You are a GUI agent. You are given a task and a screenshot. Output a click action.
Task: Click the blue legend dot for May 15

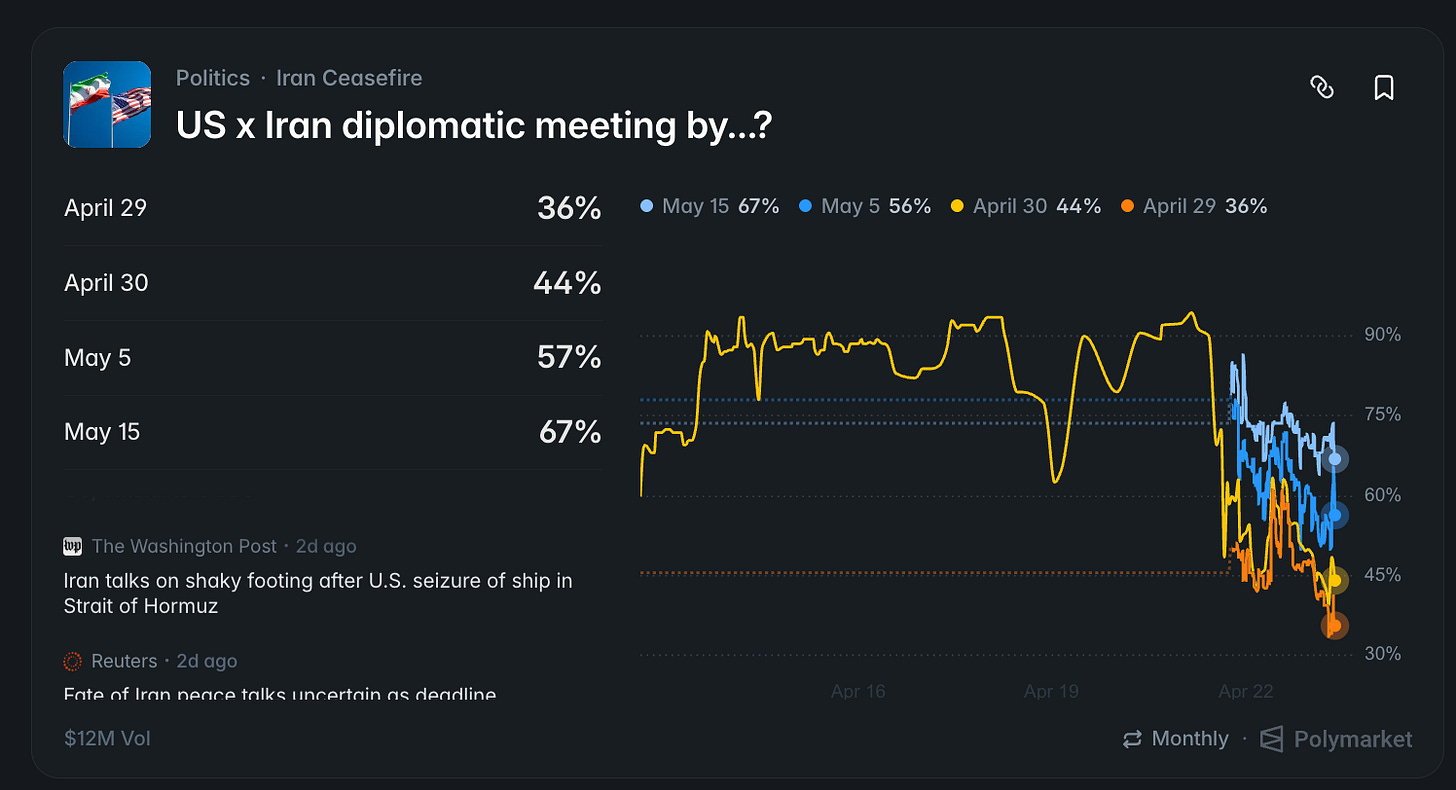pyautogui.click(x=645, y=205)
